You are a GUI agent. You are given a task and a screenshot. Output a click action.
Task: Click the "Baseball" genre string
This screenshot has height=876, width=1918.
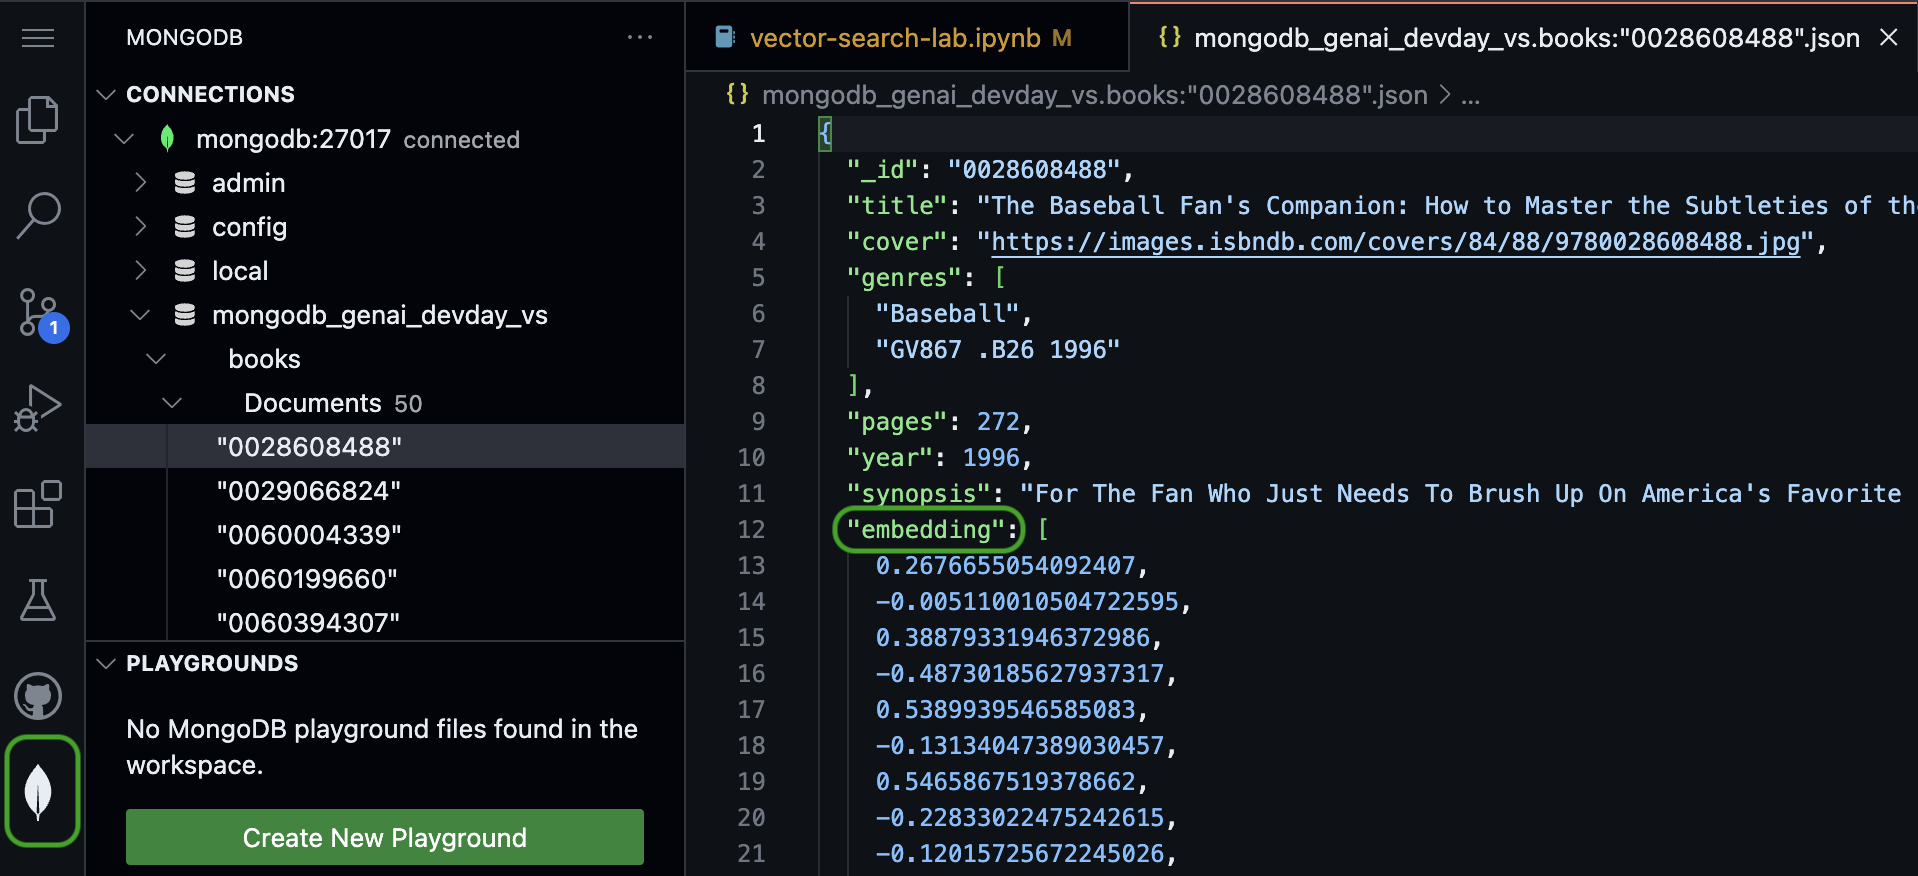947,314
